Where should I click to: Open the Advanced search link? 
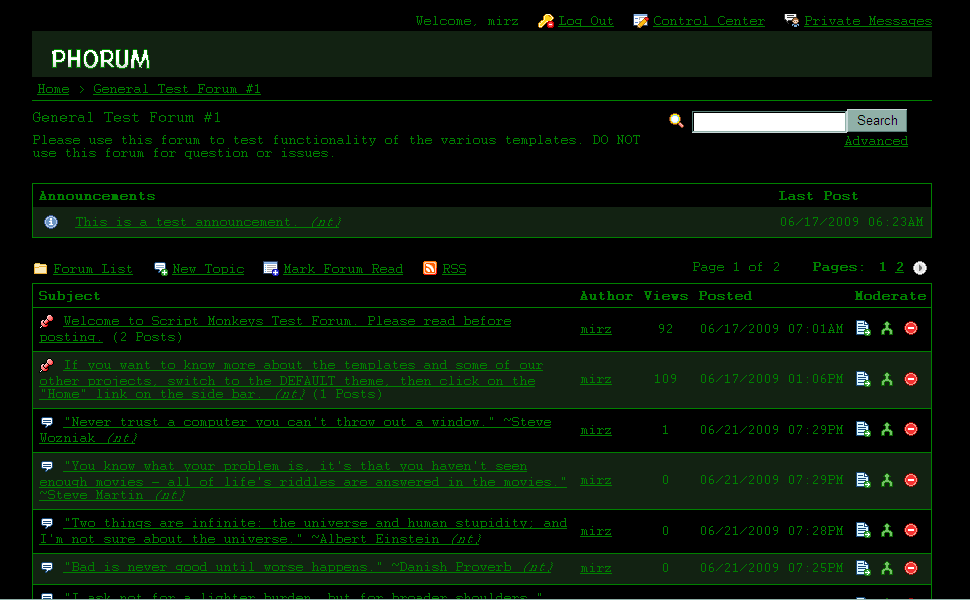[x=876, y=141]
